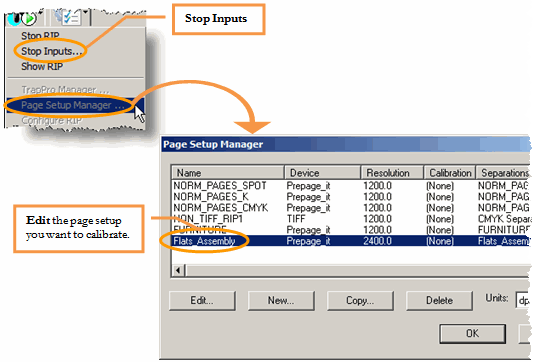The height and width of the screenshot is (363, 533).
Task: Select the NORM_PAGES_SPOT page setup row
Action: 350,186
